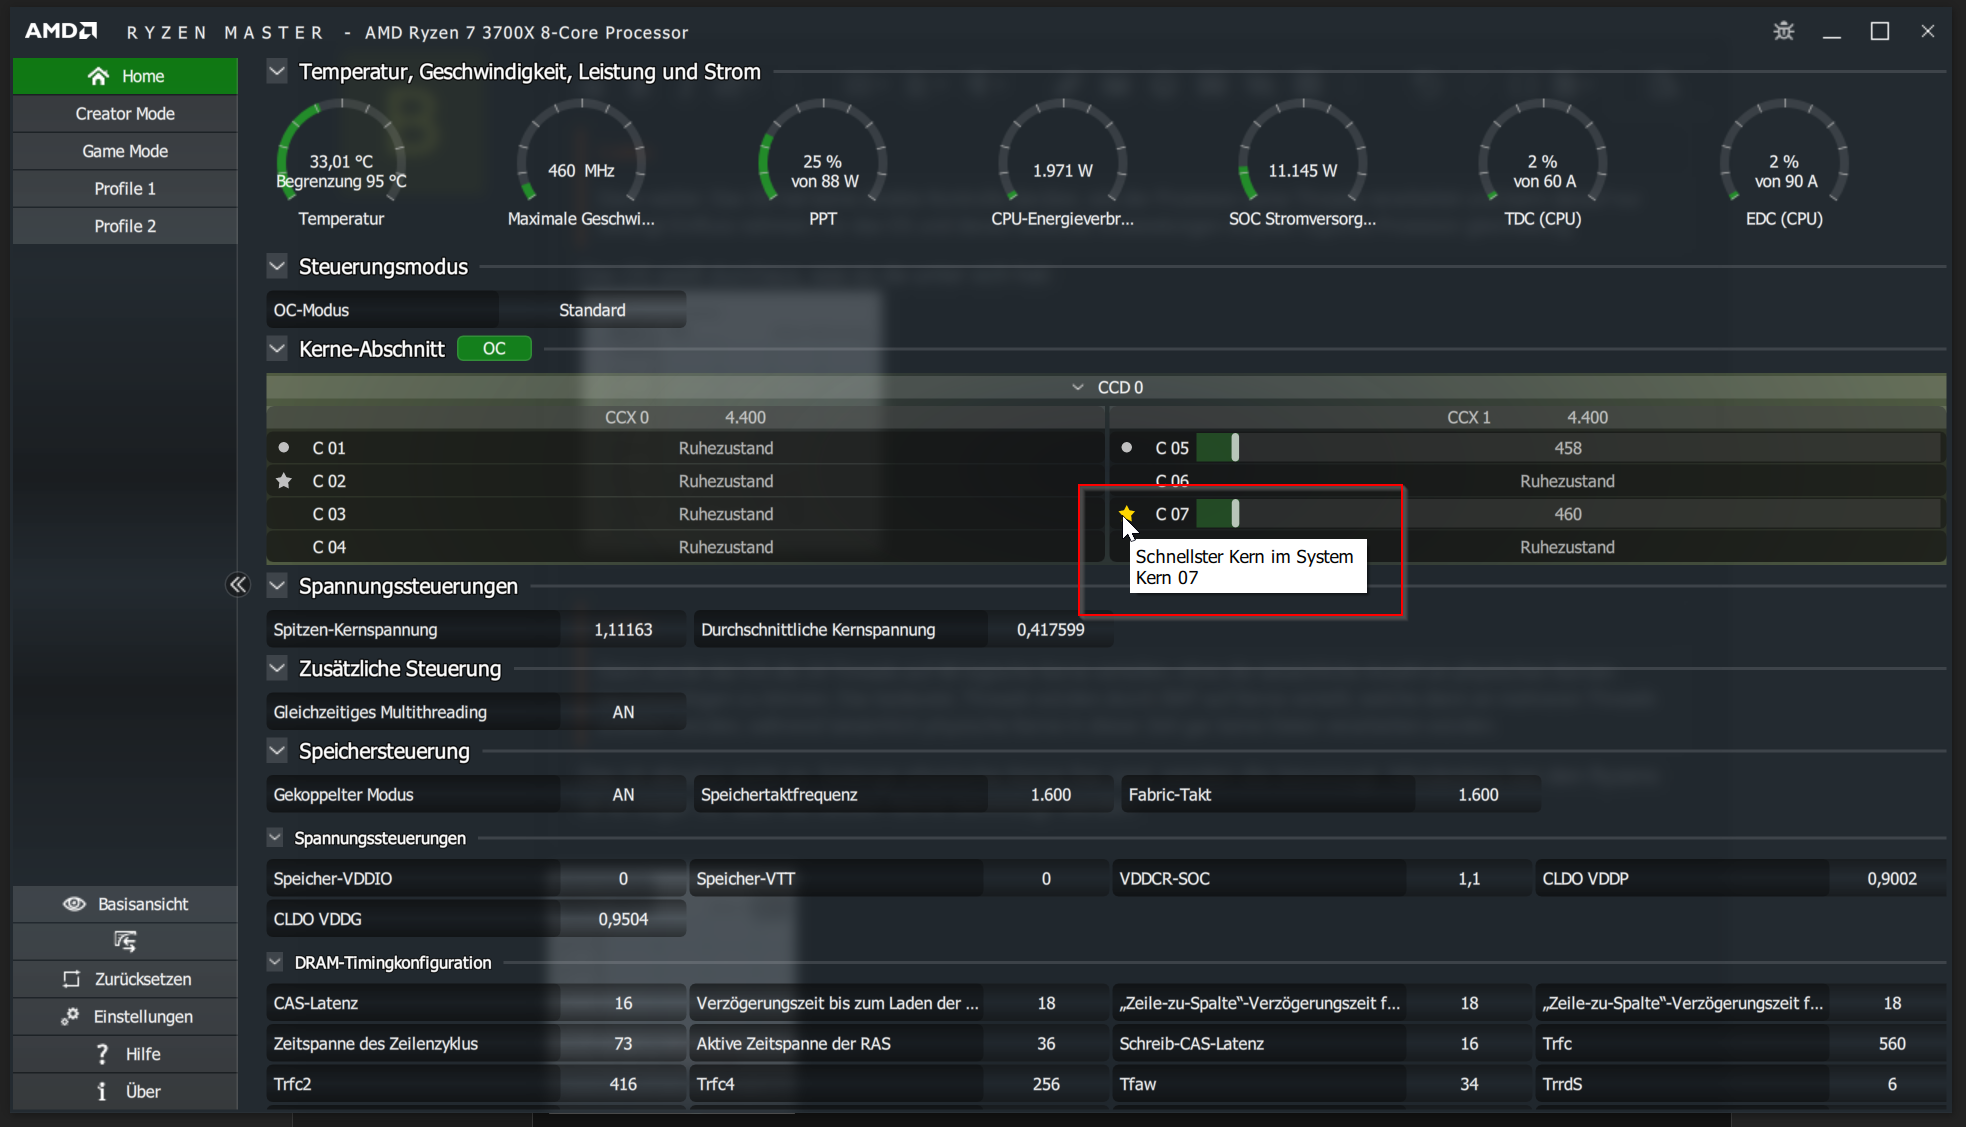Toggle Gekoppelter Modus AN value

[623, 795]
